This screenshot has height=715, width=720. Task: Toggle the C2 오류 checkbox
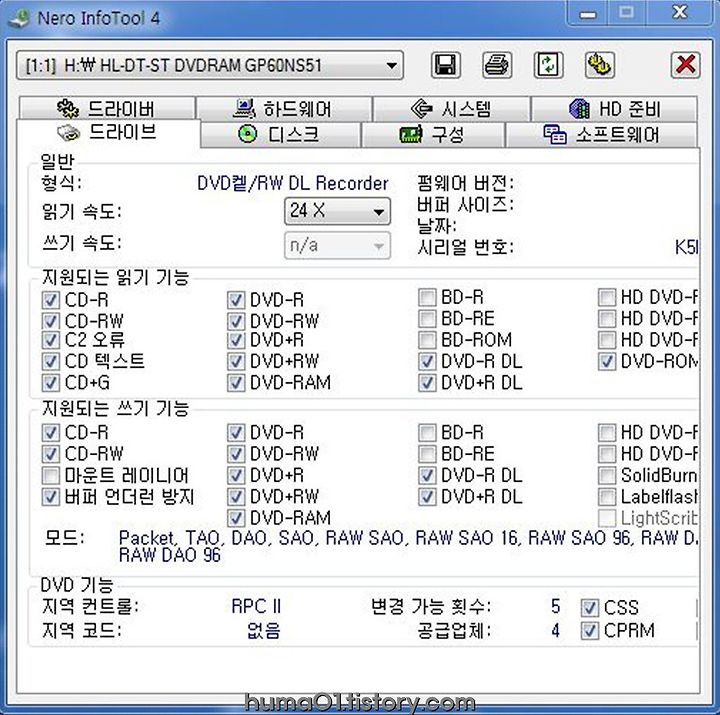[x=51, y=340]
